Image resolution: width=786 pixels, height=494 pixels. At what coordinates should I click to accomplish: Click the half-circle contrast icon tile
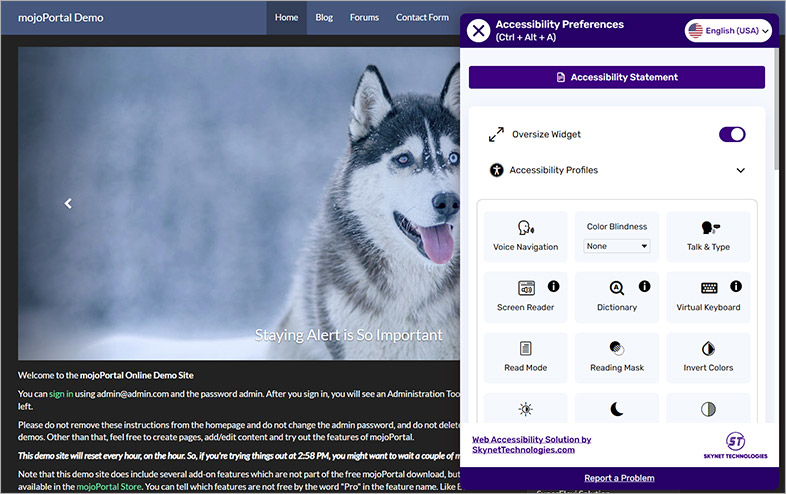coord(708,408)
